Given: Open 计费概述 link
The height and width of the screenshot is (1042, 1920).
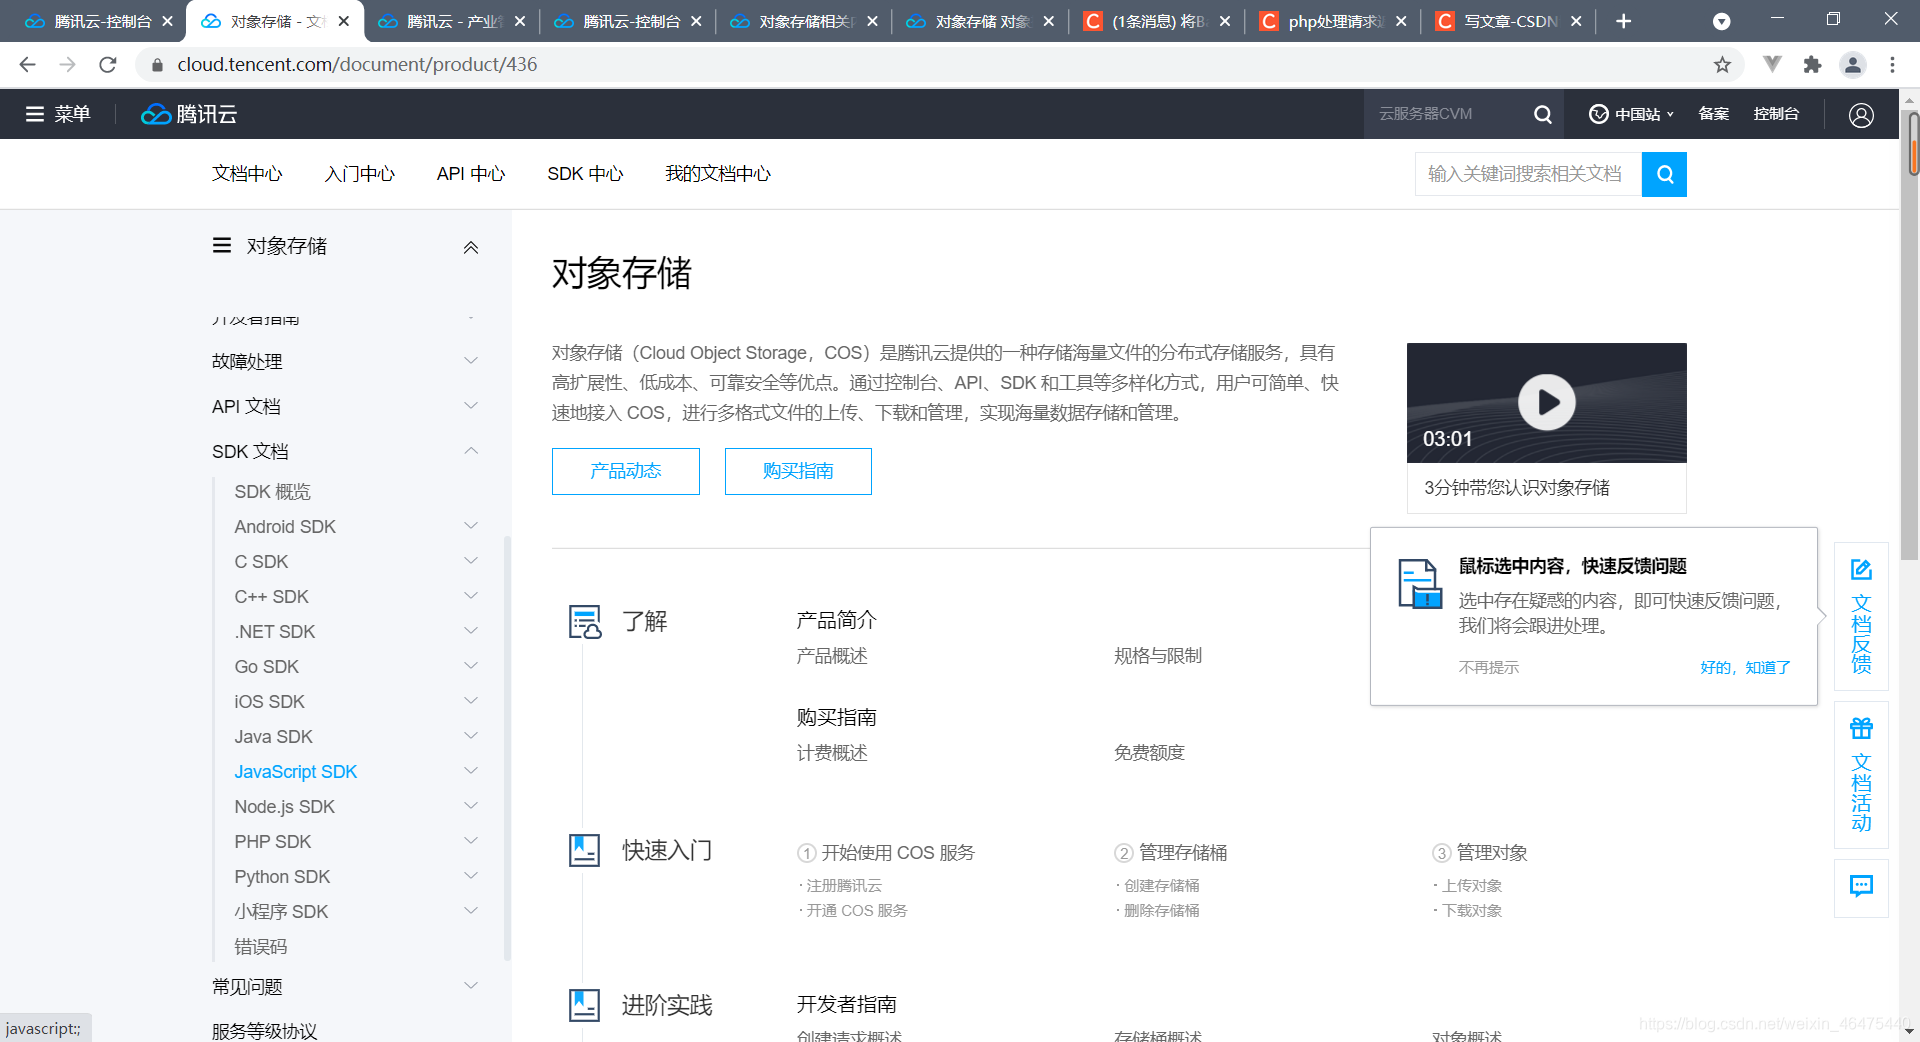Looking at the screenshot, I should tap(832, 753).
